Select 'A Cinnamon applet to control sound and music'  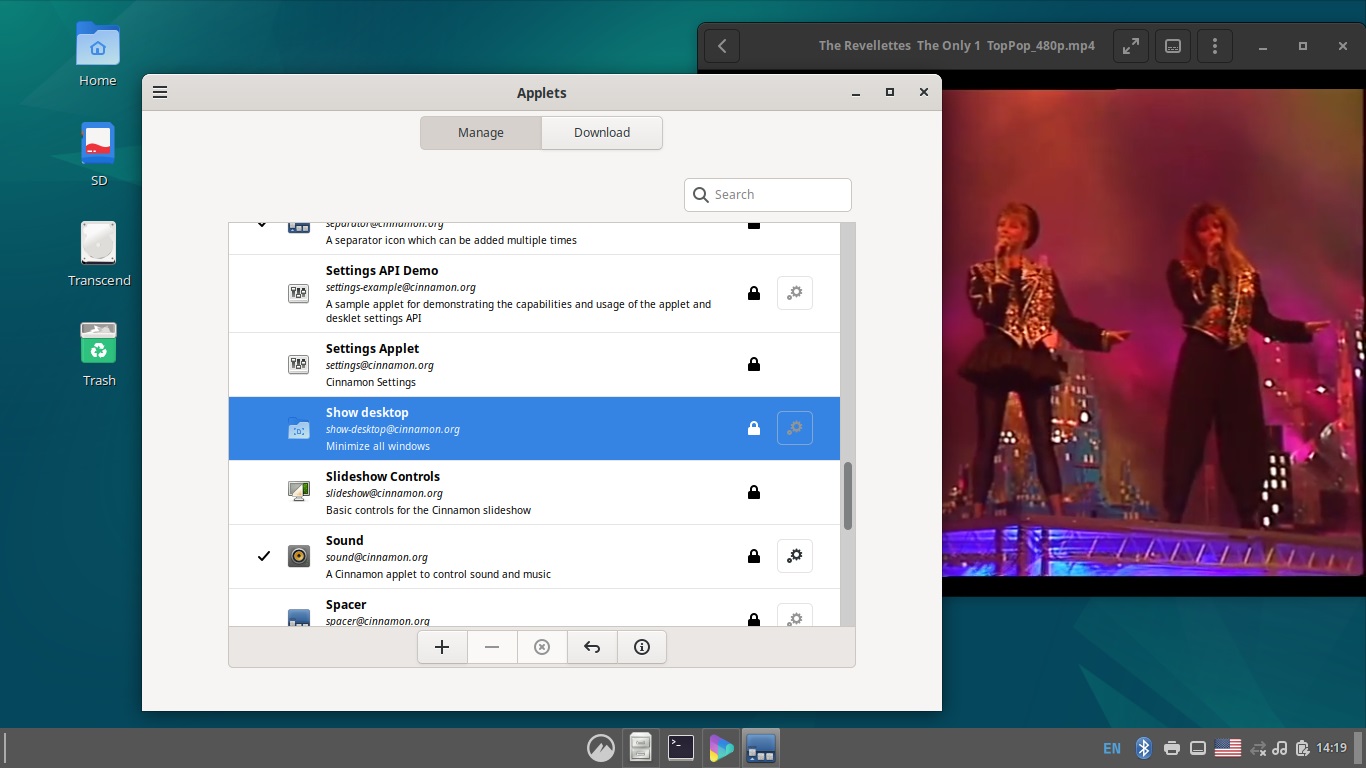pyautogui.click(x=438, y=574)
